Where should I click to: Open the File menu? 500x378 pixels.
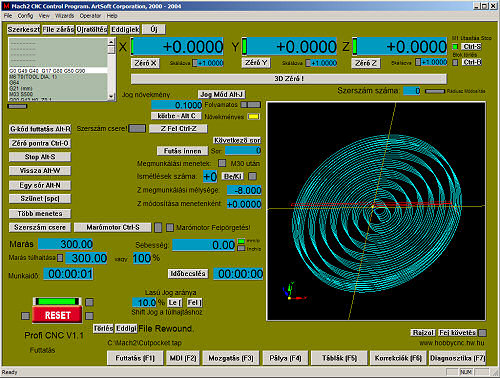(x=8, y=16)
